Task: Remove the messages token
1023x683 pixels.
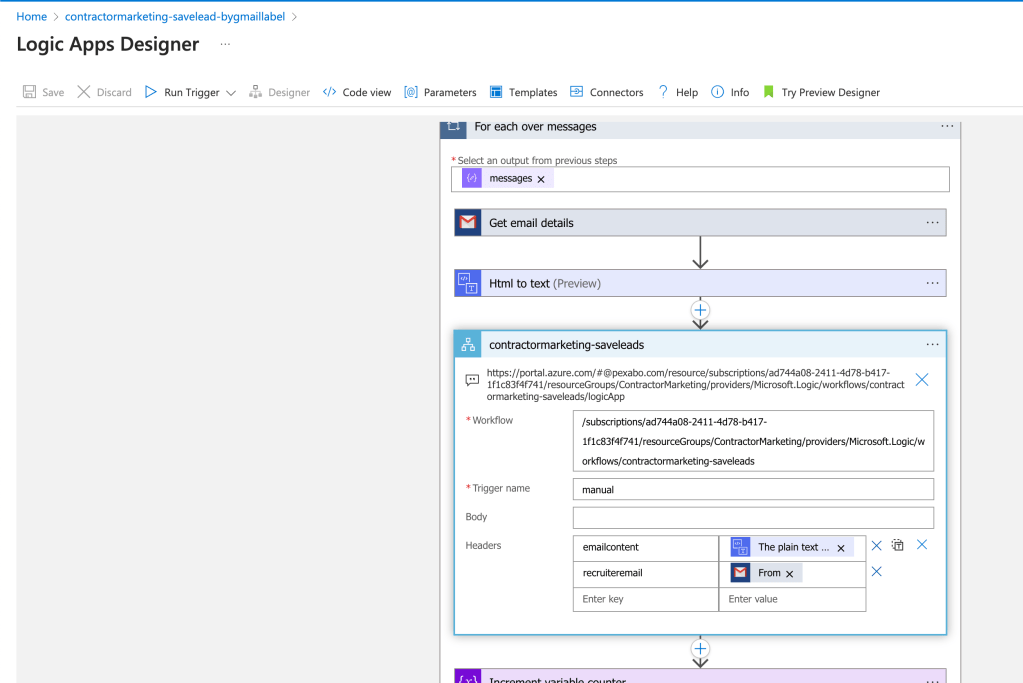Action: coord(541,179)
